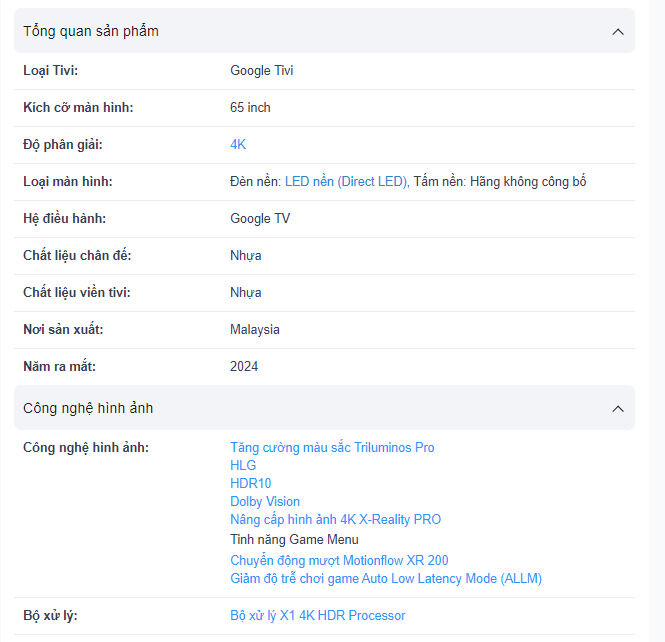Open Nâng cấp hình ảnh 4K X-Reality PRO
This screenshot has width=665, height=642.
[335, 520]
